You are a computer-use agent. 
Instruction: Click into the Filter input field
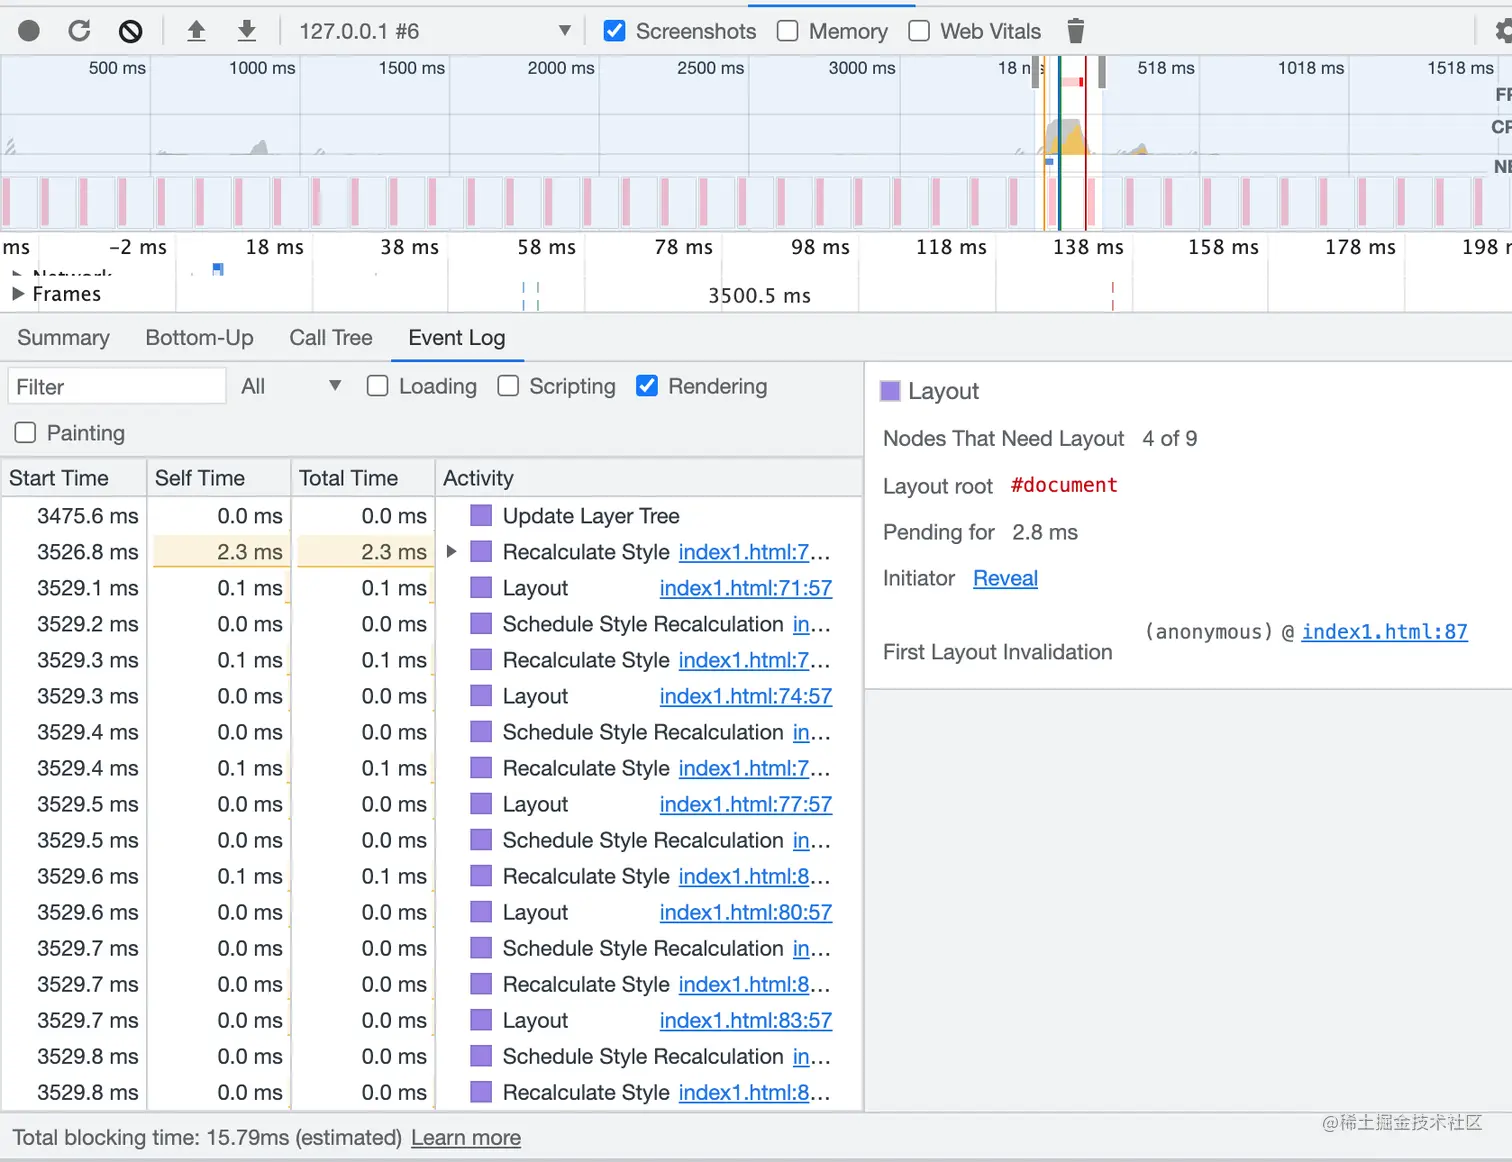pyautogui.click(x=117, y=387)
